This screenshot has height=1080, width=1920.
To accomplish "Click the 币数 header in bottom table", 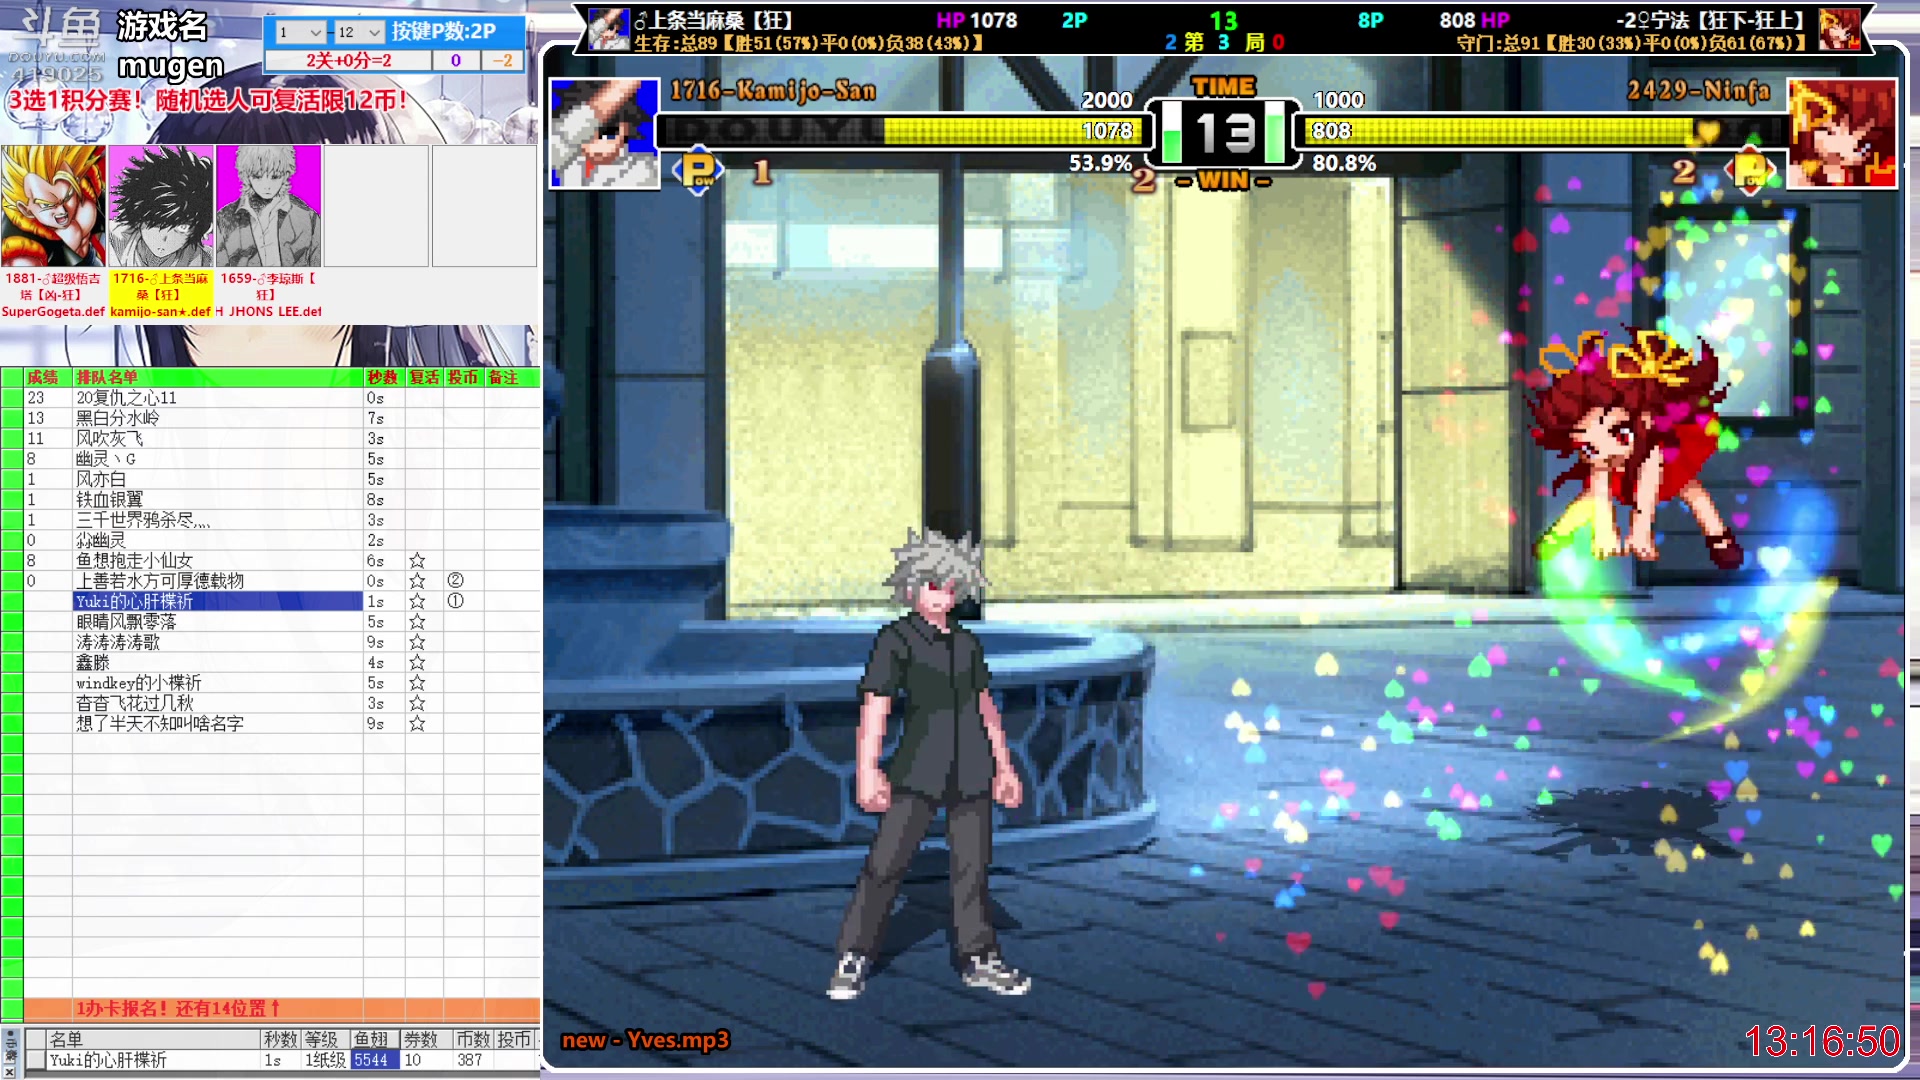I will click(472, 1039).
